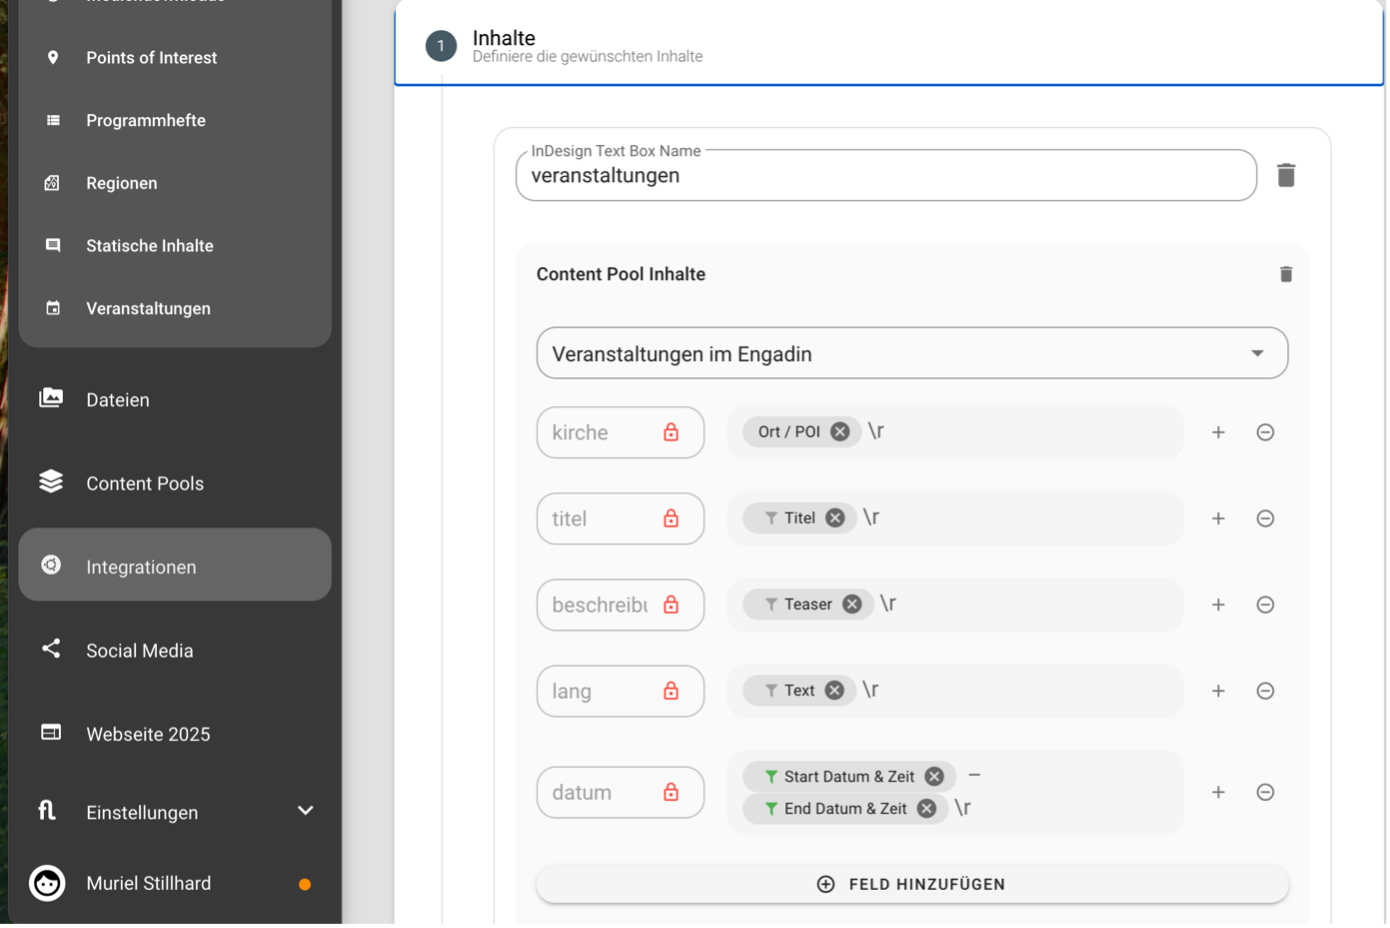Click minus icon to remove lang row
Viewport: 1390px width, 928px height.
1265,691
